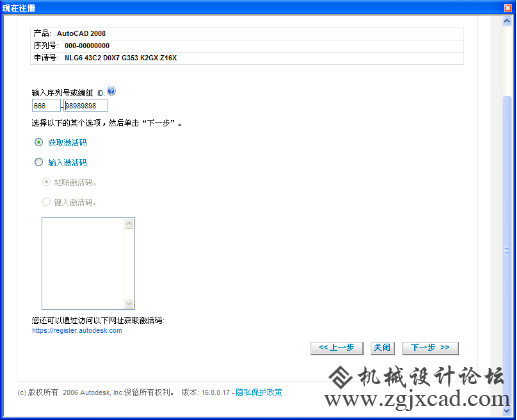Image resolution: width=517 pixels, height=420 pixels.
Task: Click the second serial number field 98989898
Action: click(86, 106)
